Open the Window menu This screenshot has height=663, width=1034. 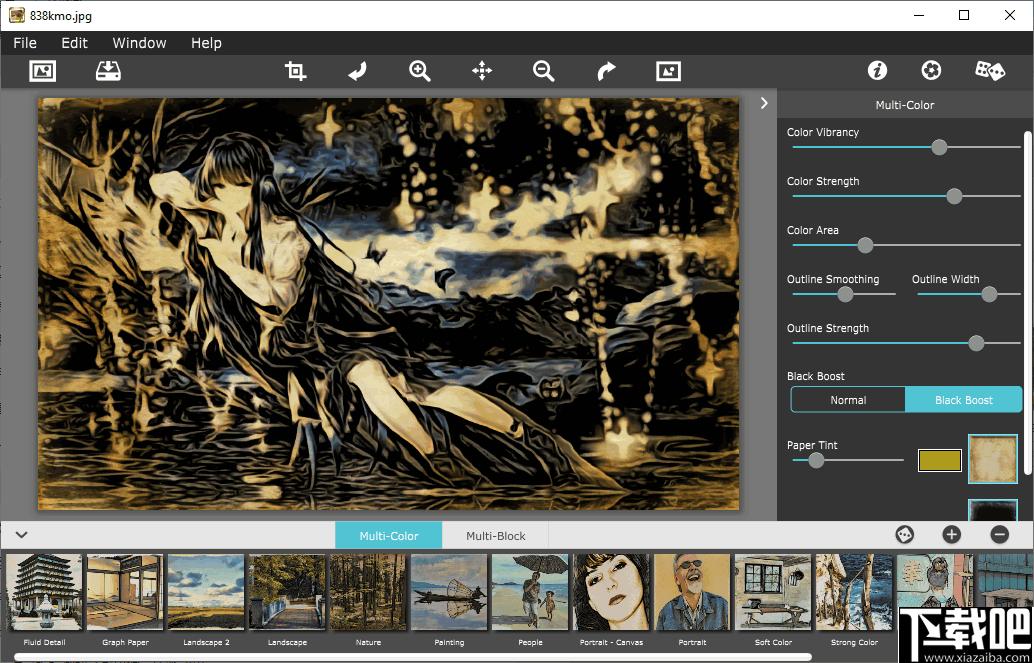139,43
